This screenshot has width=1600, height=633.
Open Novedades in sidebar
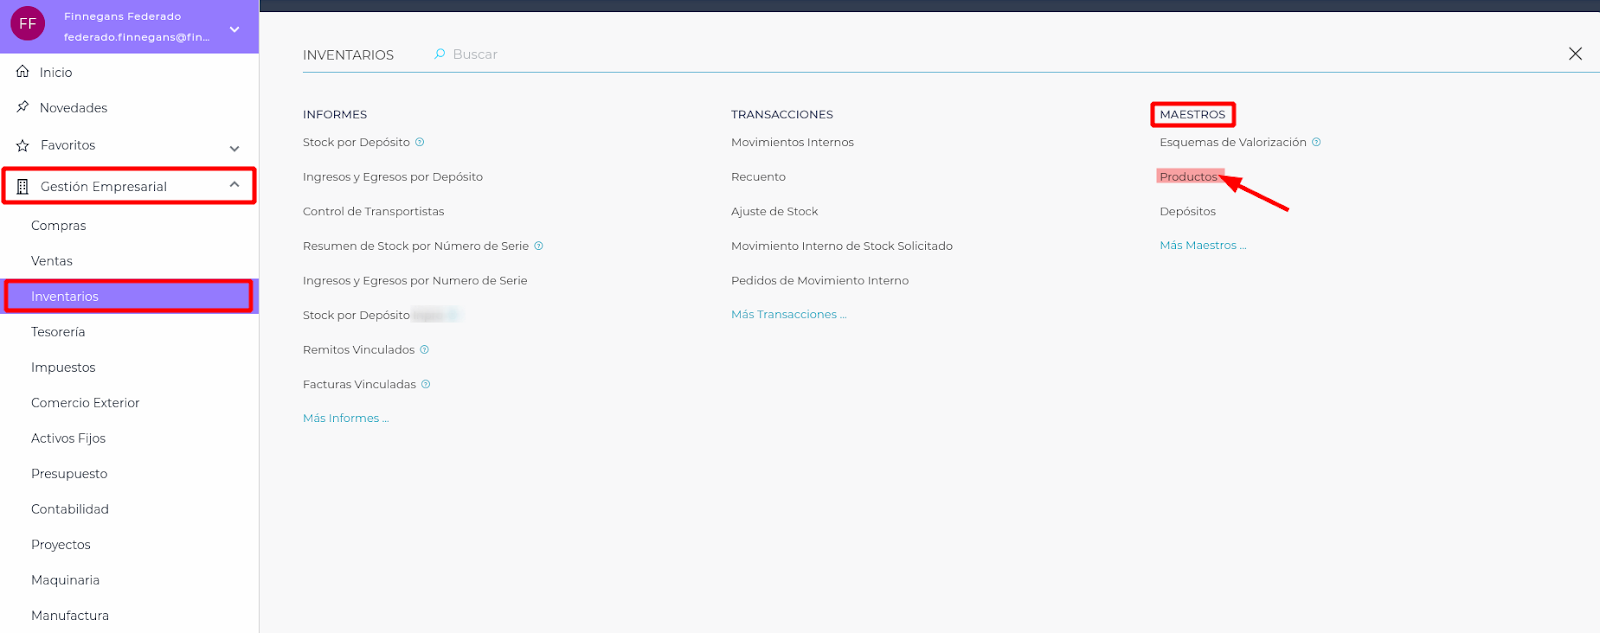73,108
